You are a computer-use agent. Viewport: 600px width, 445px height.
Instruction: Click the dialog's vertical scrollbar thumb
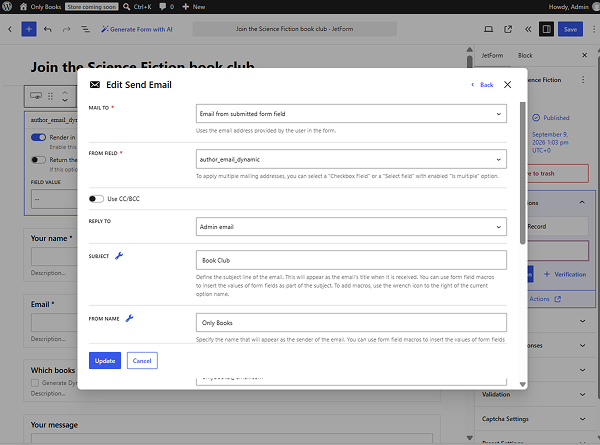click(x=523, y=173)
